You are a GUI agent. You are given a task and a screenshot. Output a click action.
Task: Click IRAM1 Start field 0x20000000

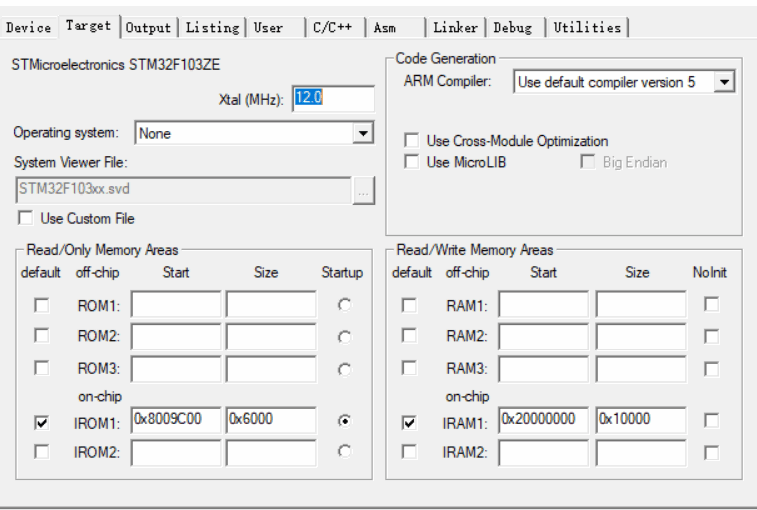(x=544, y=420)
